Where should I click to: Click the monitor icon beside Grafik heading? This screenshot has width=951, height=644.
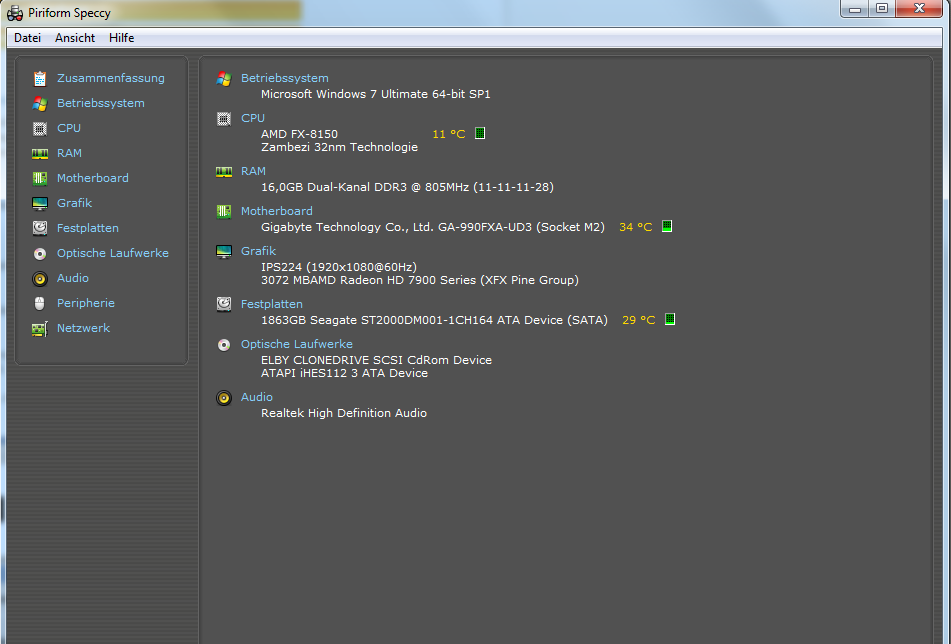click(x=224, y=252)
